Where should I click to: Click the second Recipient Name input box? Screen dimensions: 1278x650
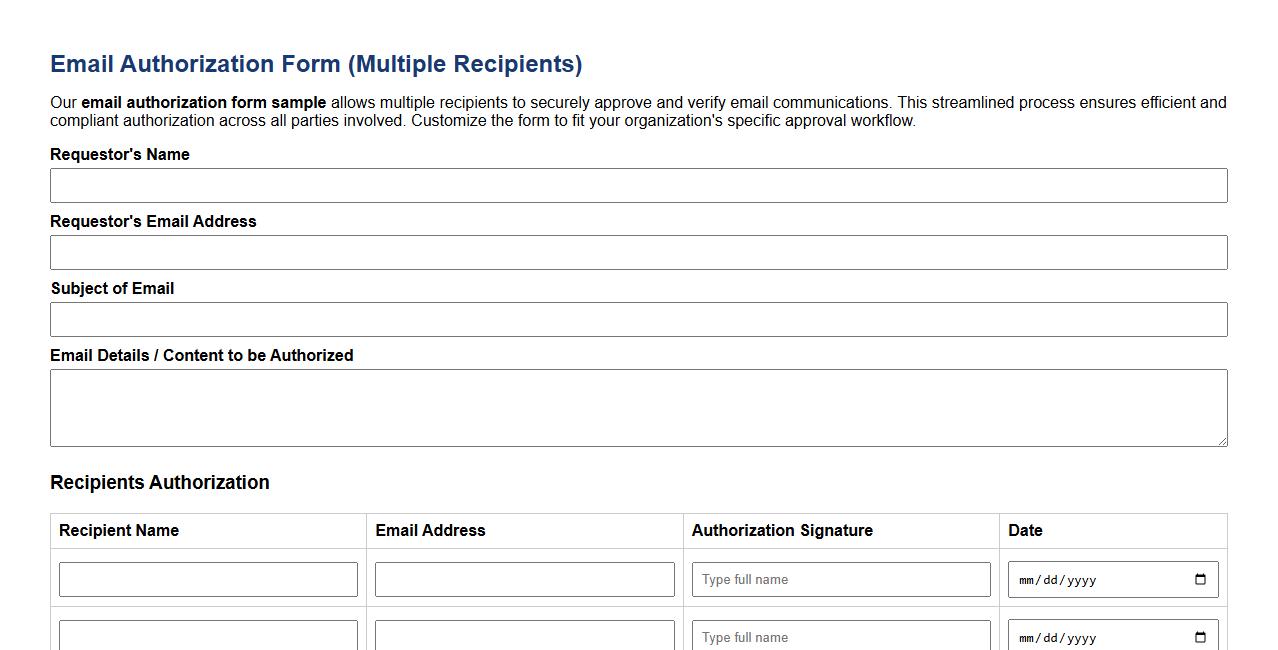click(x=208, y=637)
